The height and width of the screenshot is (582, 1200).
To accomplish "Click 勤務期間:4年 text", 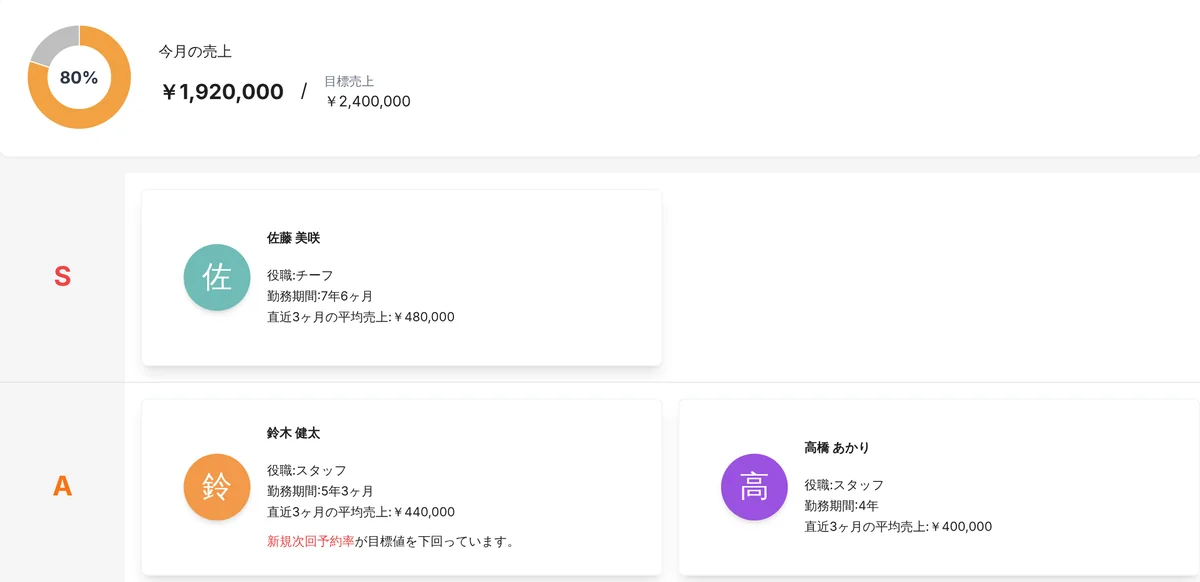I will tap(841, 505).
